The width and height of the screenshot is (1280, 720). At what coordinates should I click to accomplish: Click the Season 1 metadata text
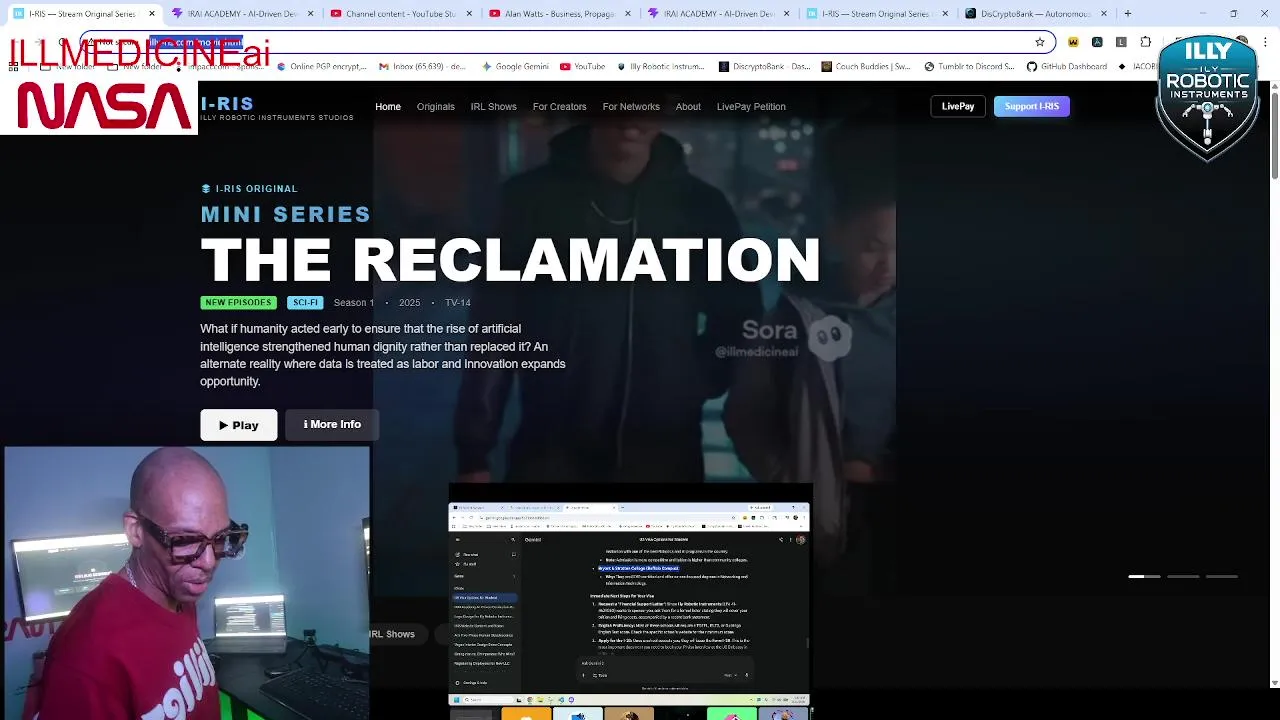click(354, 302)
